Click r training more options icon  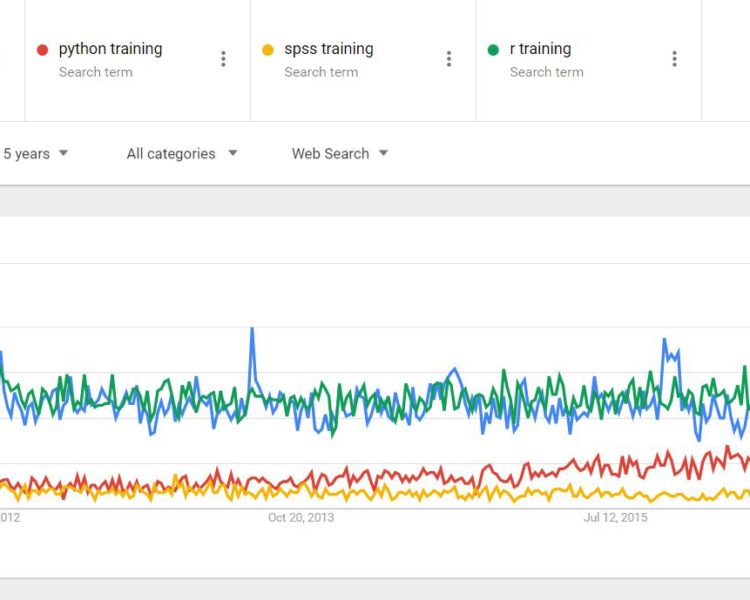click(675, 59)
